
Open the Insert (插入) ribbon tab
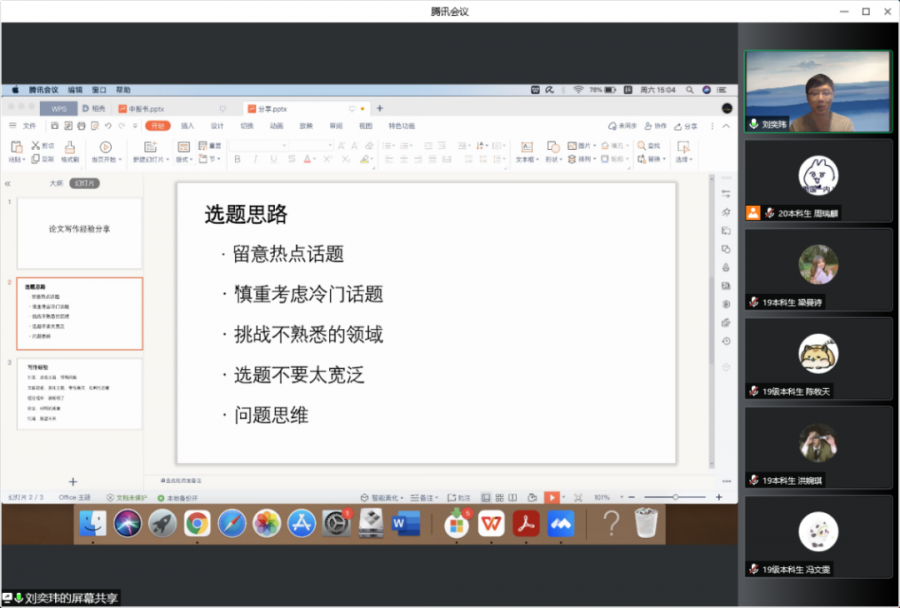click(188, 126)
